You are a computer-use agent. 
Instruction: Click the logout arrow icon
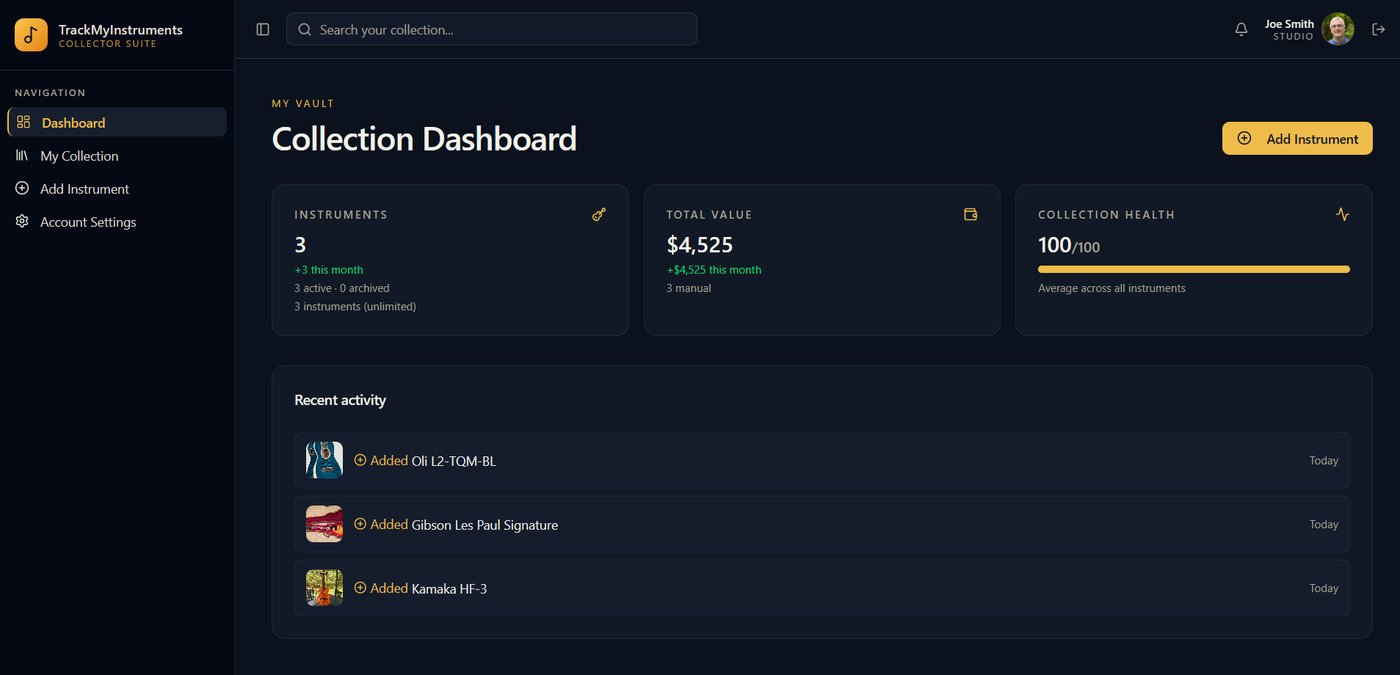click(x=1378, y=30)
